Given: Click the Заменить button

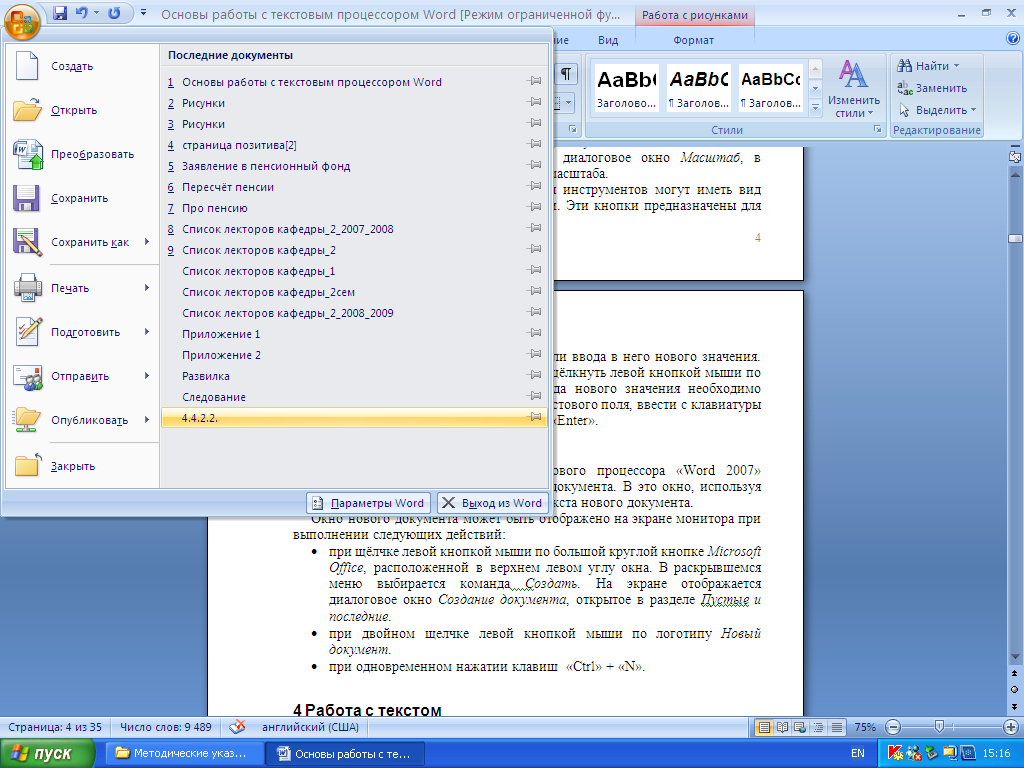Looking at the screenshot, I should (932, 88).
